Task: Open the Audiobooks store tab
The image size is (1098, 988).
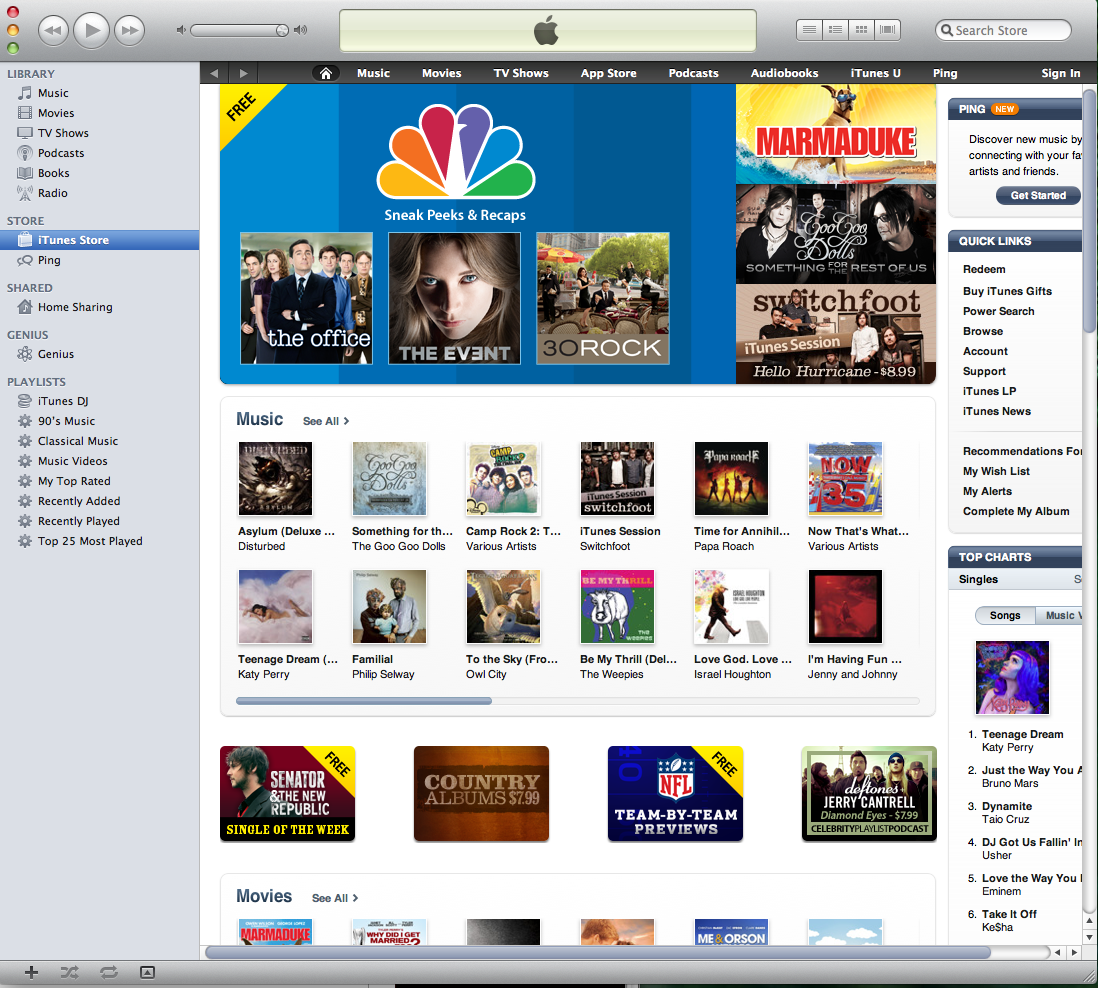Action: click(784, 73)
